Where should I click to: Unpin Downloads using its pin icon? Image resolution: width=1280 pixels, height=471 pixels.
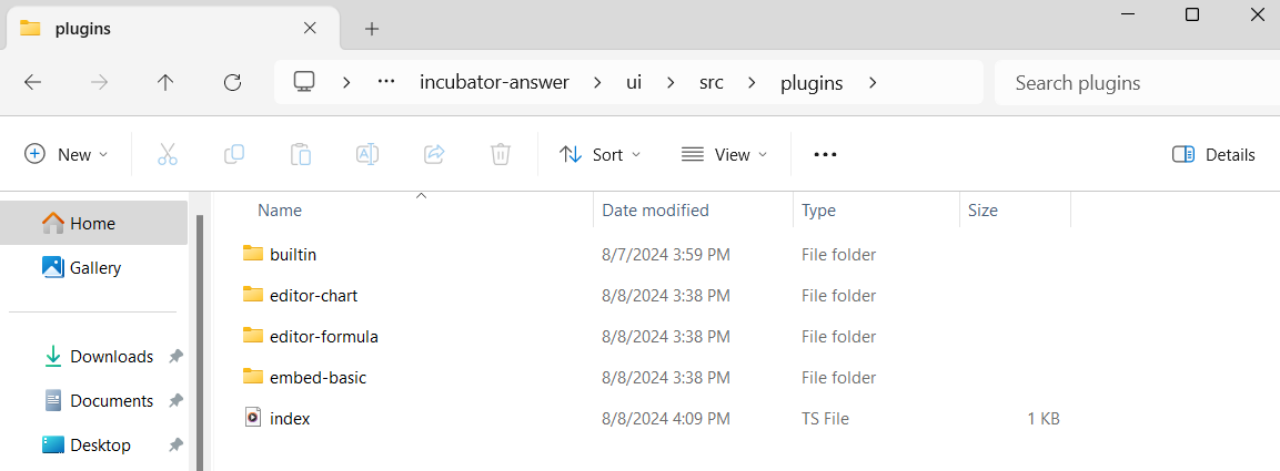coord(176,356)
